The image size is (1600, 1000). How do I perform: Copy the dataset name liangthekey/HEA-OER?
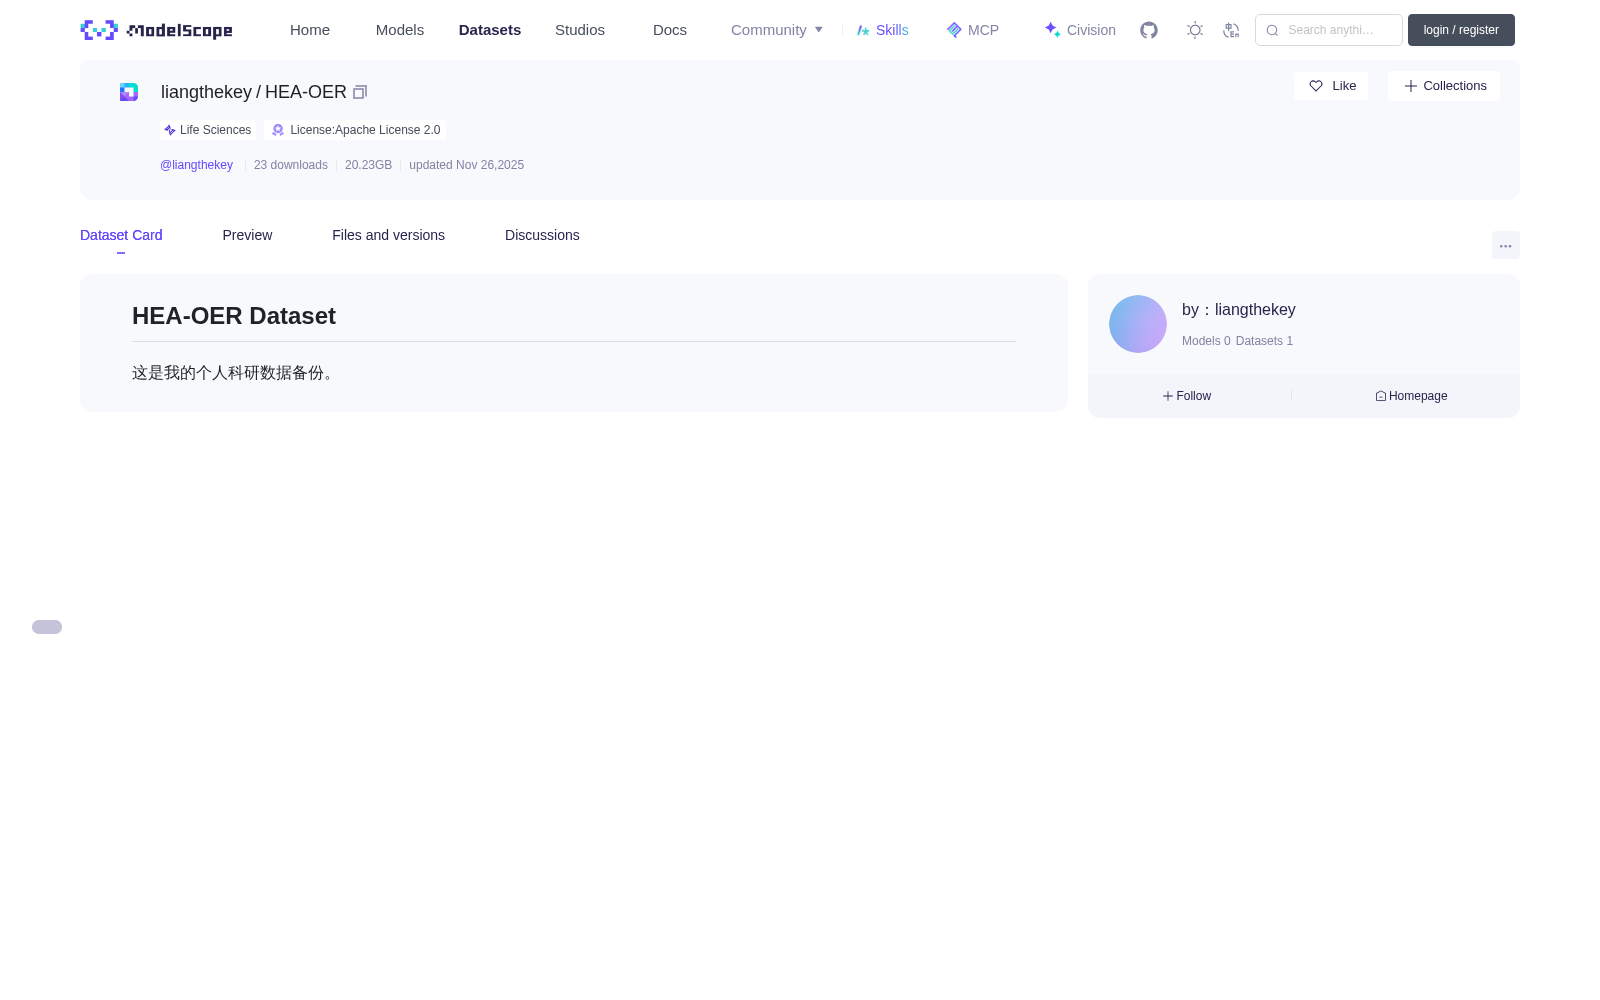pyautogui.click(x=360, y=92)
